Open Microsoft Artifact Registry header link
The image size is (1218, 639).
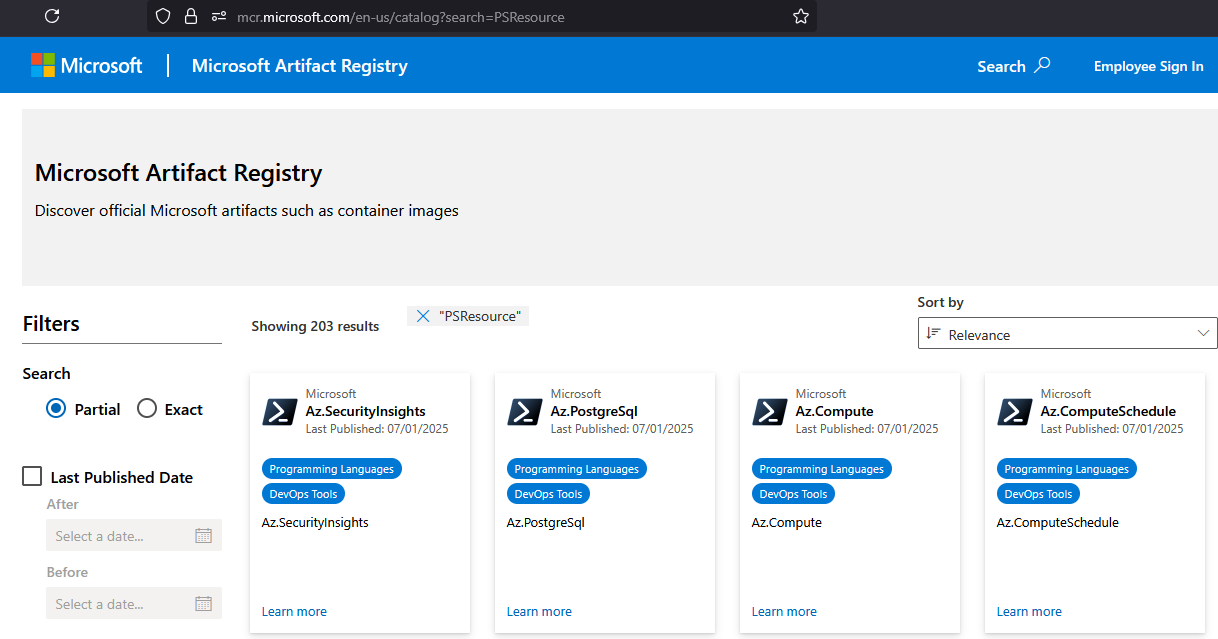300,66
